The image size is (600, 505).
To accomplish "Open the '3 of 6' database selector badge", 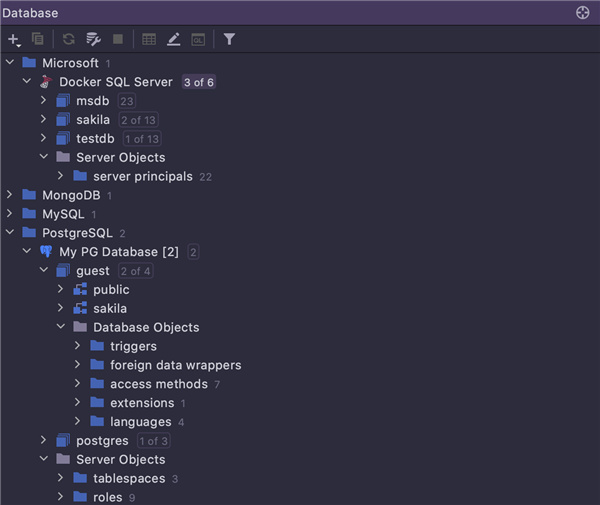I will [199, 82].
